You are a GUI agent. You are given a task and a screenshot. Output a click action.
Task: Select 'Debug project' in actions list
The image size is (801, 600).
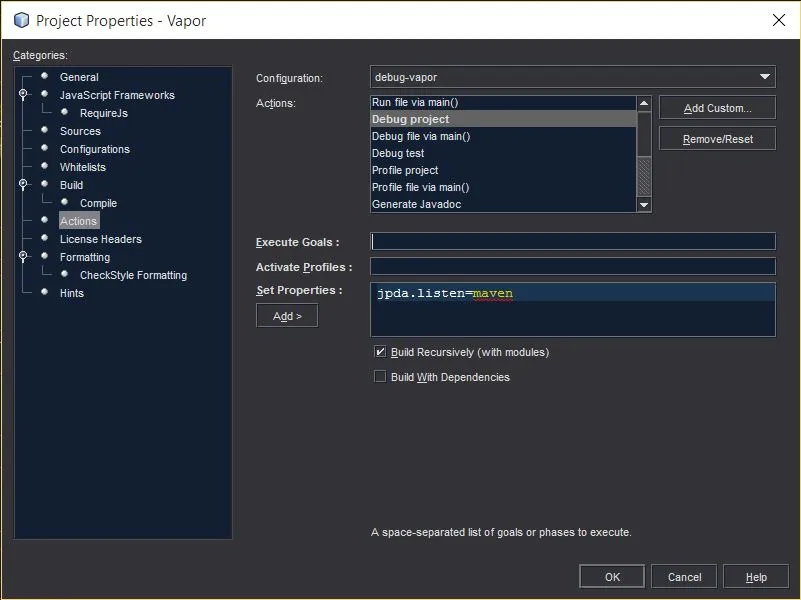[x=503, y=119]
